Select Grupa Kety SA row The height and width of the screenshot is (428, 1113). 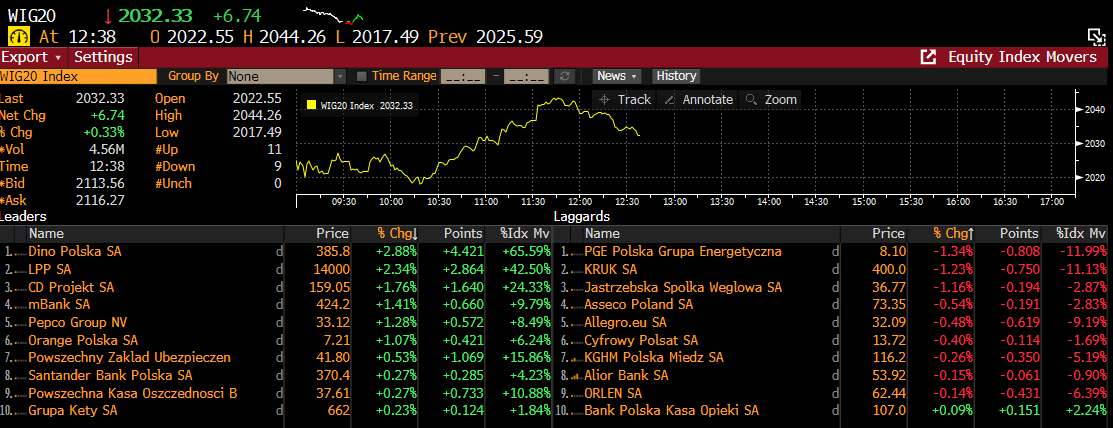pos(277,410)
